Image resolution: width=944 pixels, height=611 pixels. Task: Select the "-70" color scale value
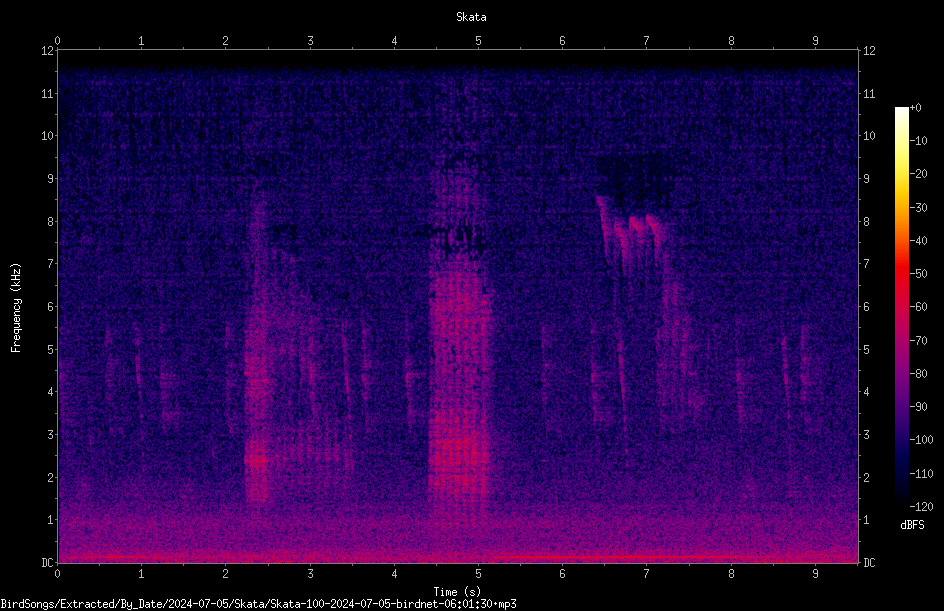click(x=919, y=341)
